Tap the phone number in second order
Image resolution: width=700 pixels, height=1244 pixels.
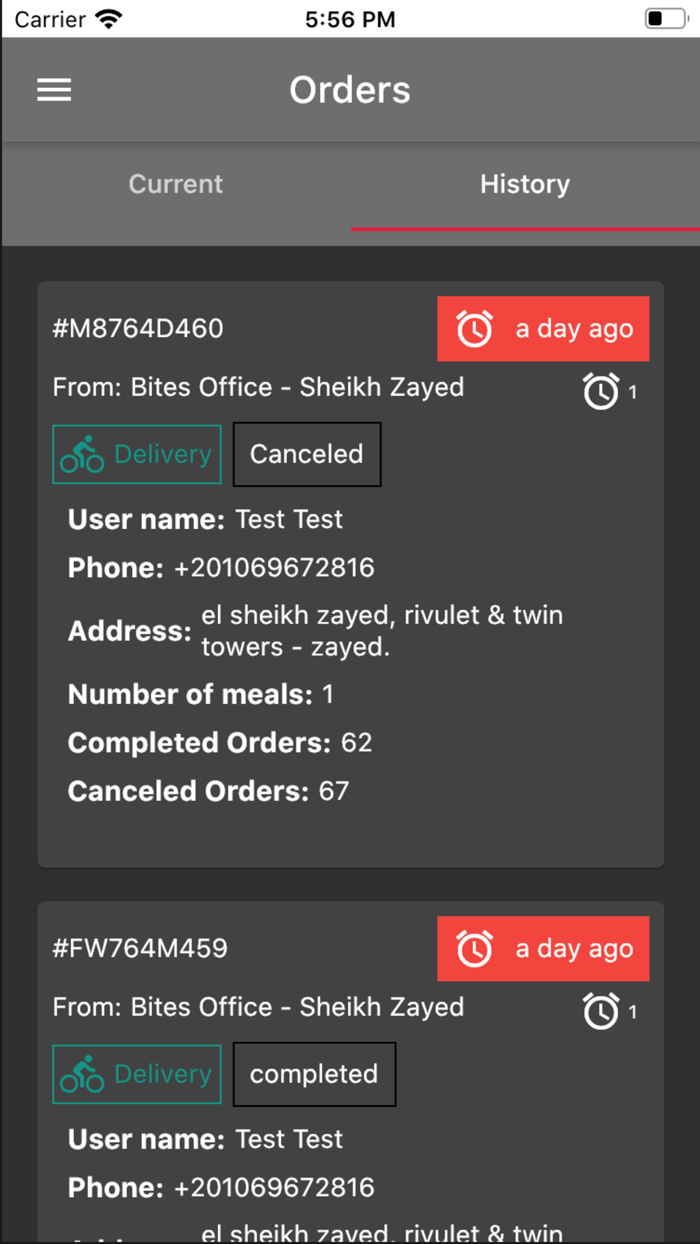tap(274, 1188)
